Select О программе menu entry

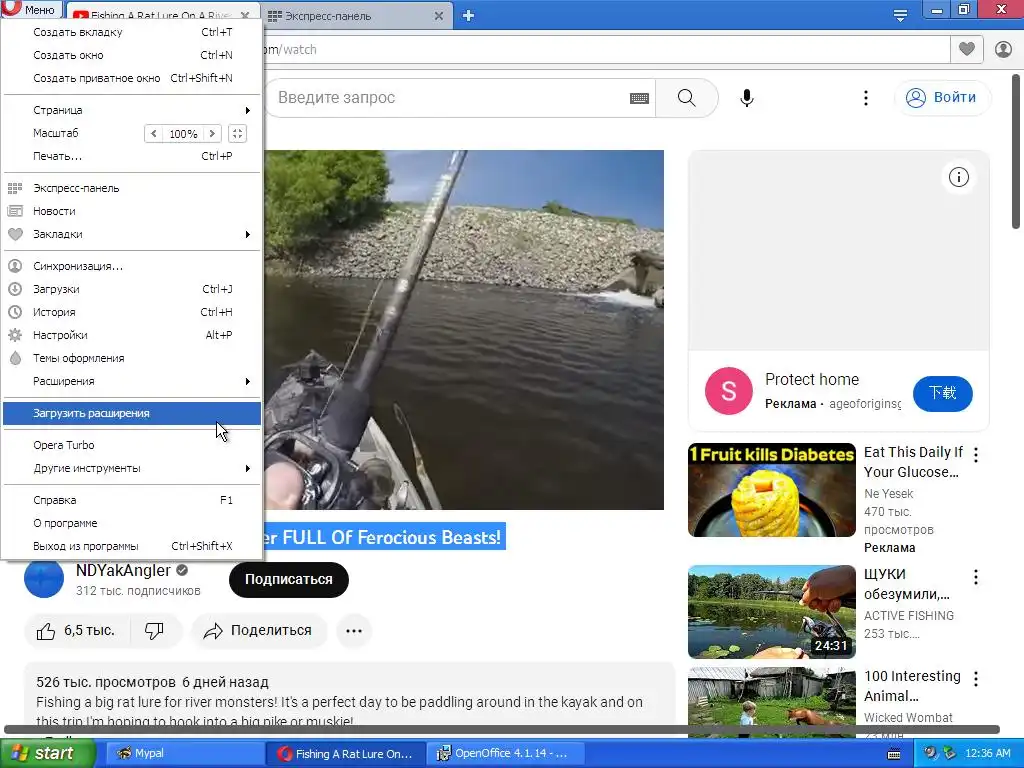coord(132,523)
